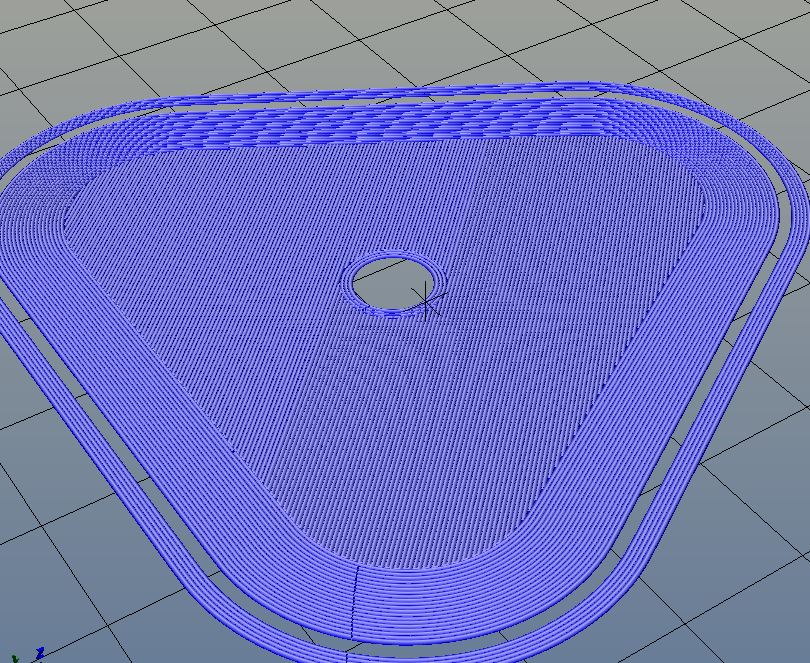Click the diagonal infill left of the center hole

220,290
